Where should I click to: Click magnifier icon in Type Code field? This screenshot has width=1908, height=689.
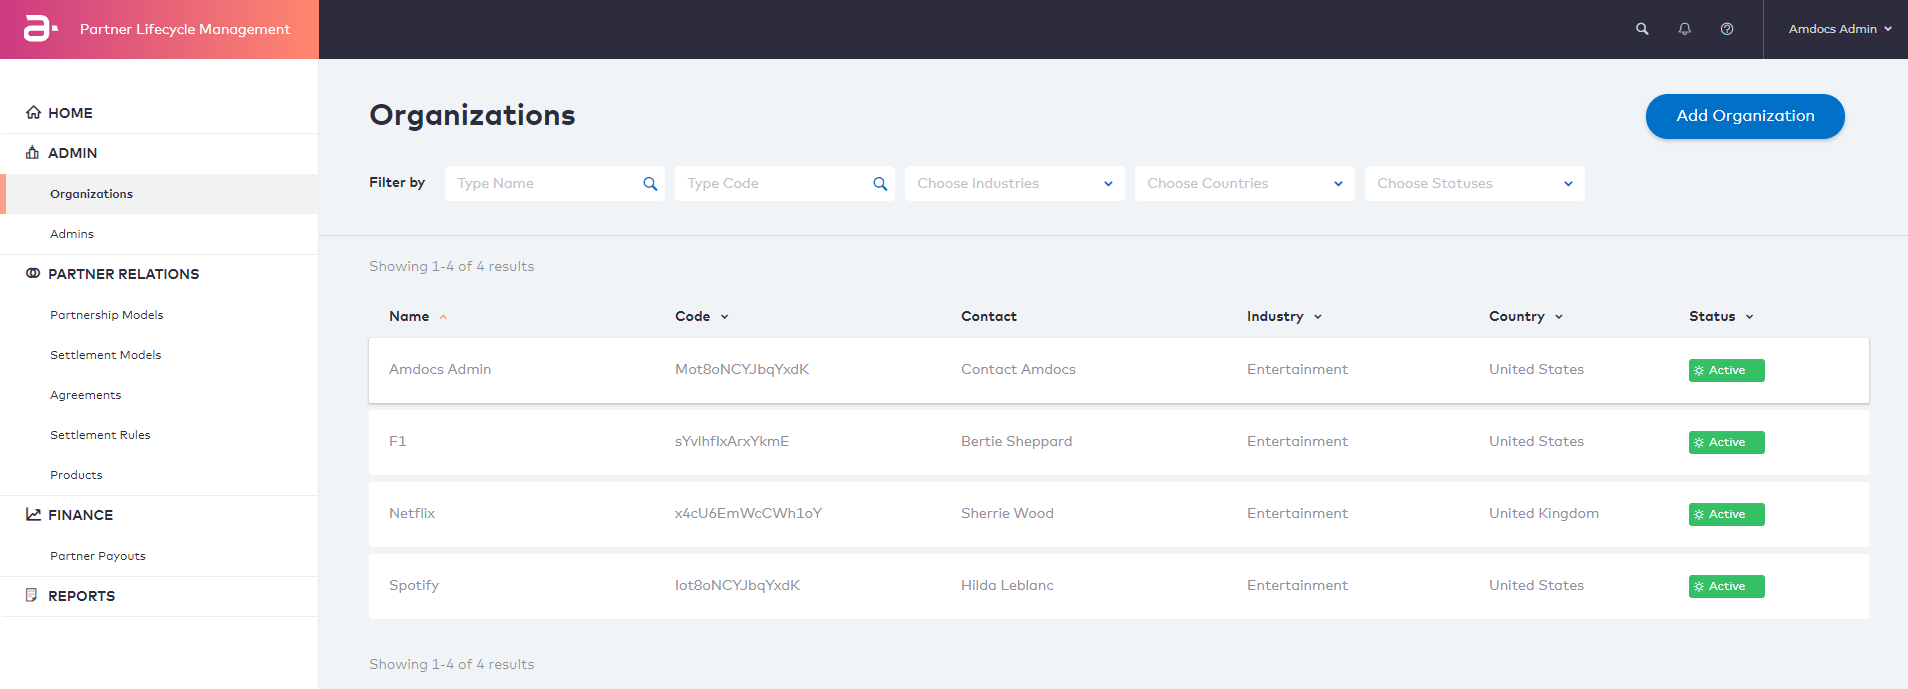880,184
